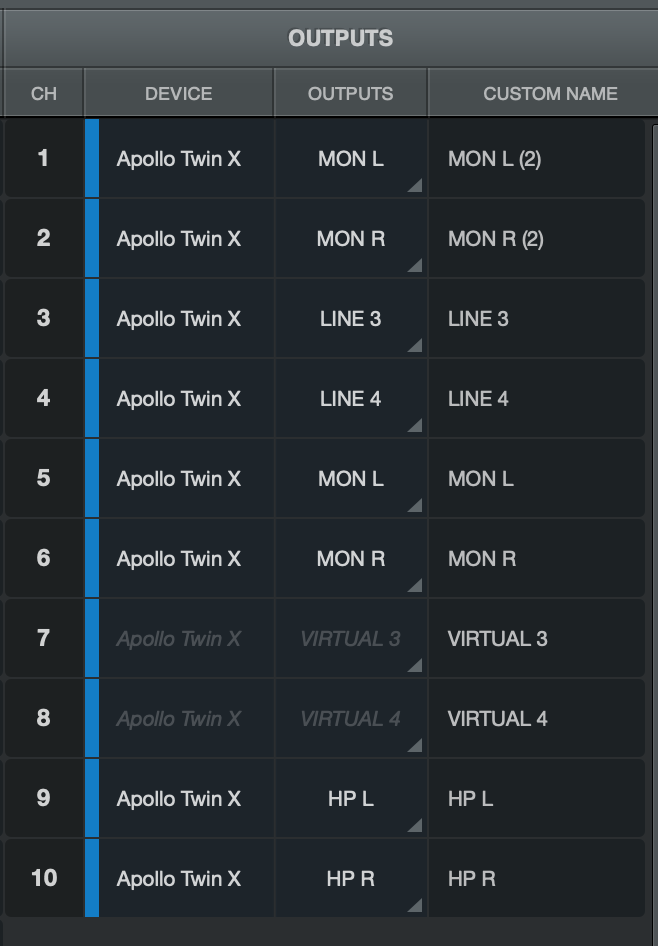The image size is (658, 946).
Task: Open the HP L output dropdown
Action: [351, 799]
